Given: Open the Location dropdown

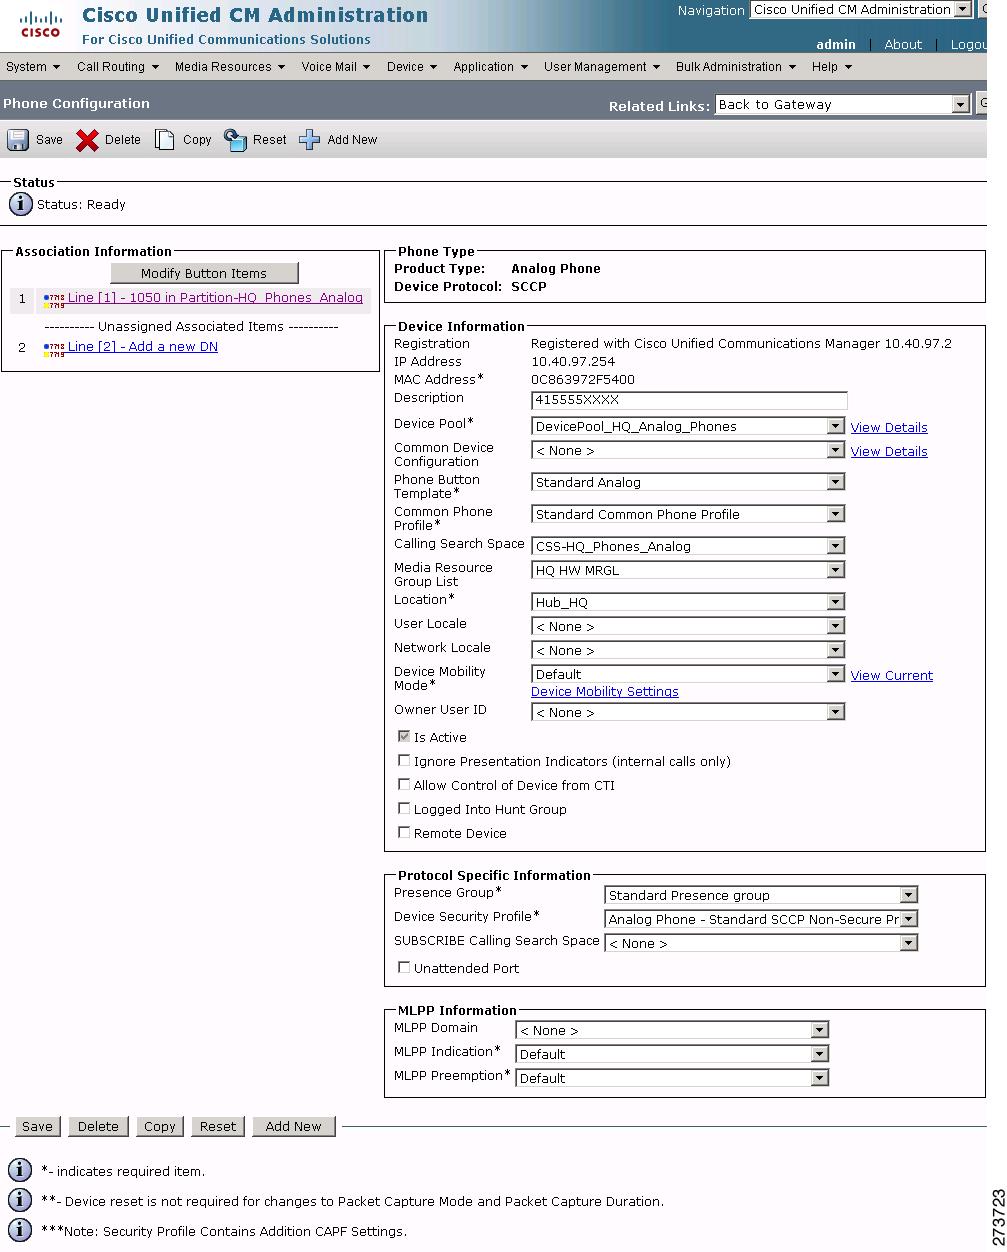Looking at the screenshot, I should coord(688,603).
